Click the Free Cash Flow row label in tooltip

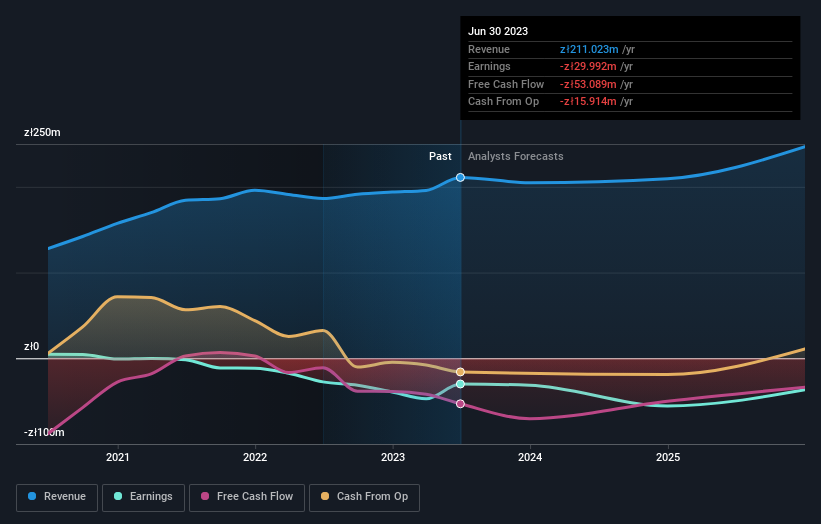click(506, 84)
